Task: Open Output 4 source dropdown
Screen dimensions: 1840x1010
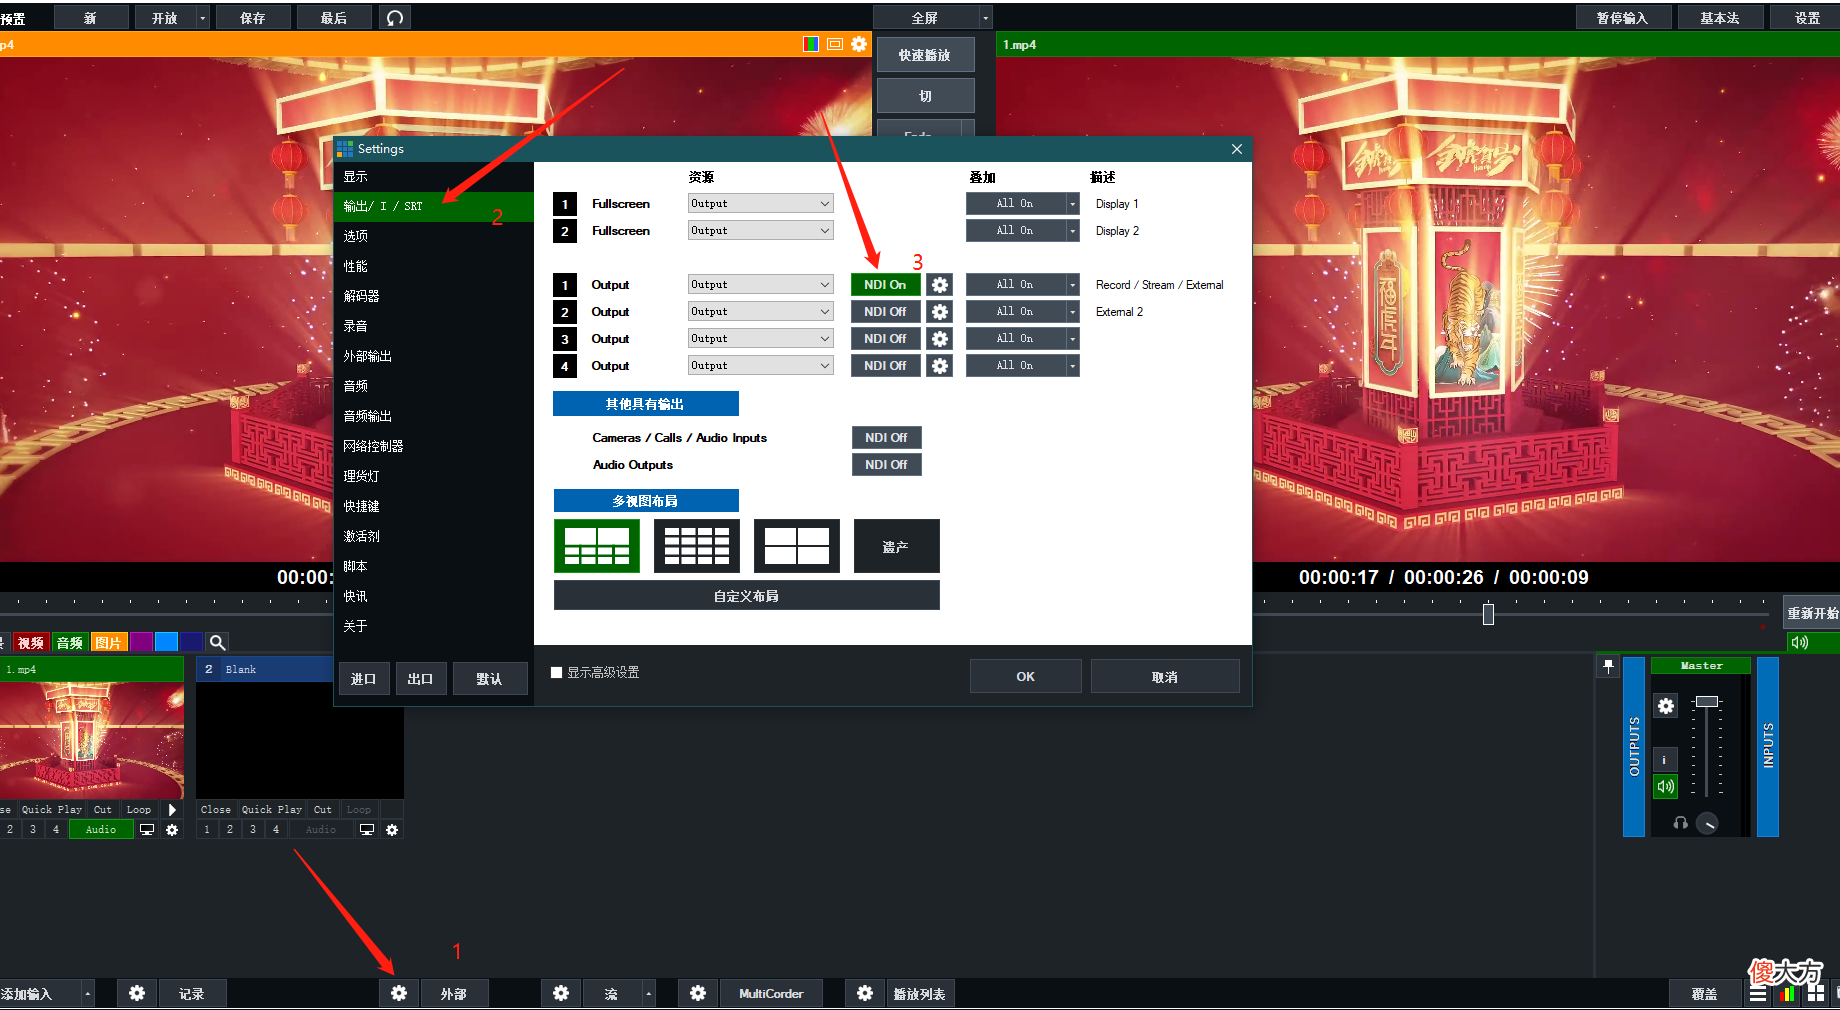Action: tap(760, 366)
